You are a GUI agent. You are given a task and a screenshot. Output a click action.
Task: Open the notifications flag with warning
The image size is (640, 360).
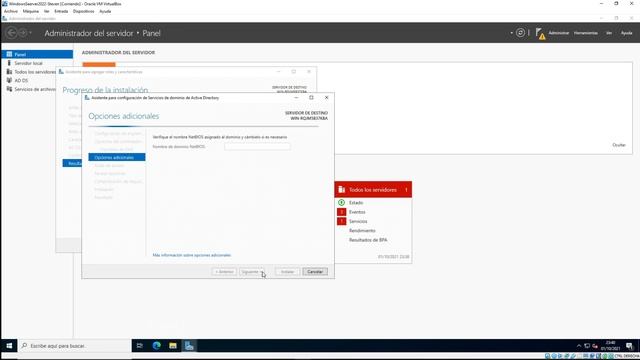tap(540, 33)
